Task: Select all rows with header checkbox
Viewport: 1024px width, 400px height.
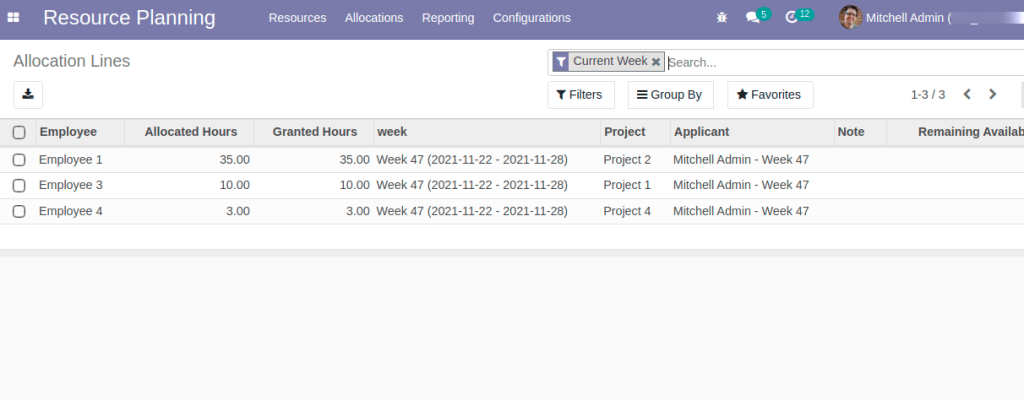Action: (19, 133)
